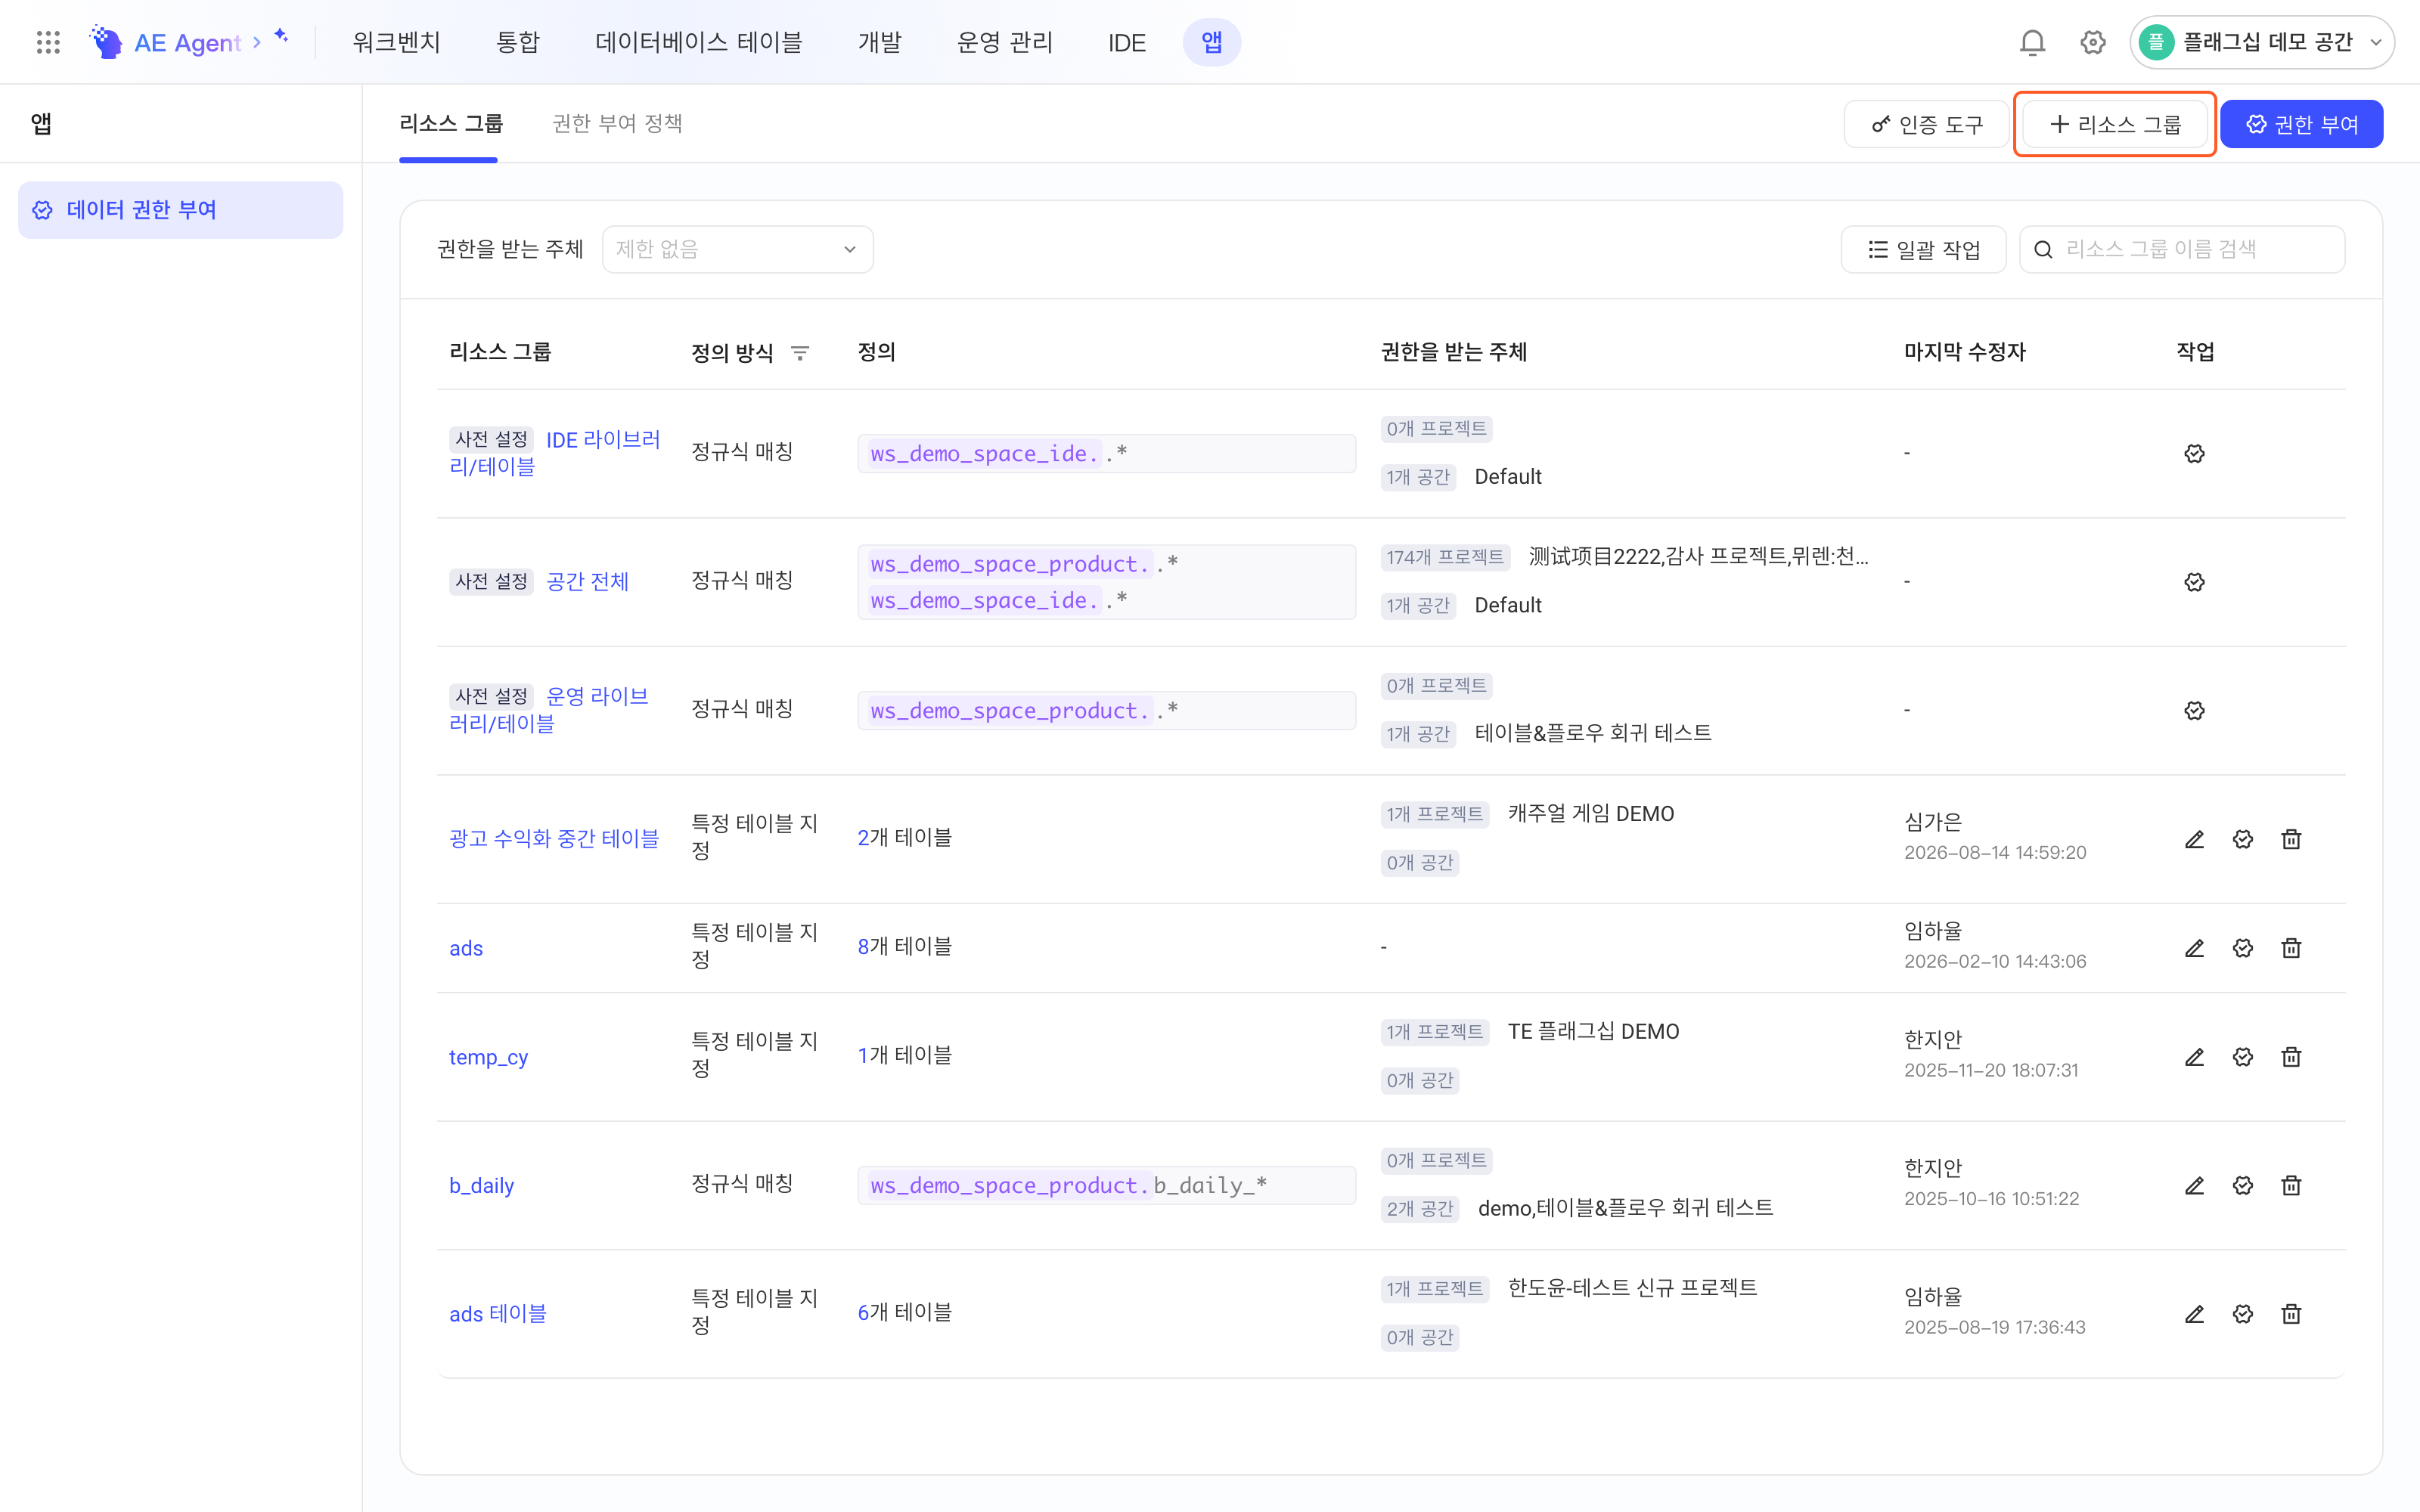Click authorize icon for 운영 라이브러리/테이블 row
This screenshot has height=1512, width=2420.
coord(2194,711)
